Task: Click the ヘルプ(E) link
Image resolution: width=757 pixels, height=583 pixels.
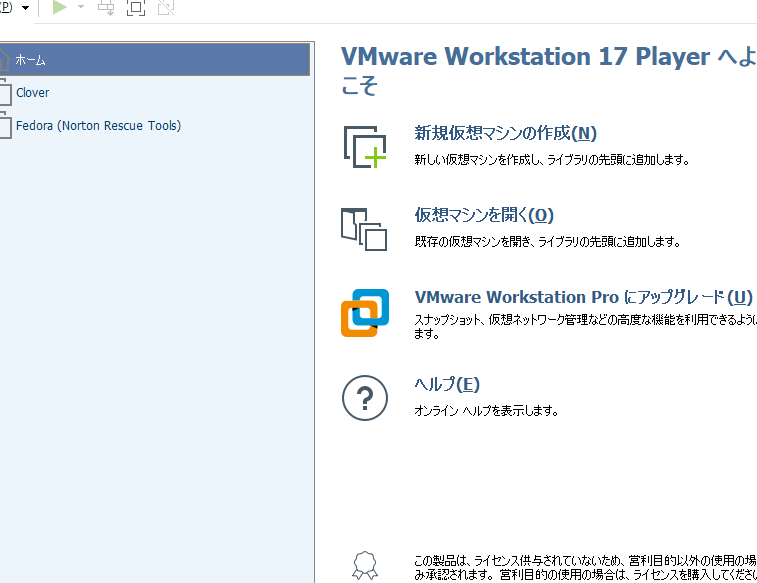Action: [x=447, y=384]
